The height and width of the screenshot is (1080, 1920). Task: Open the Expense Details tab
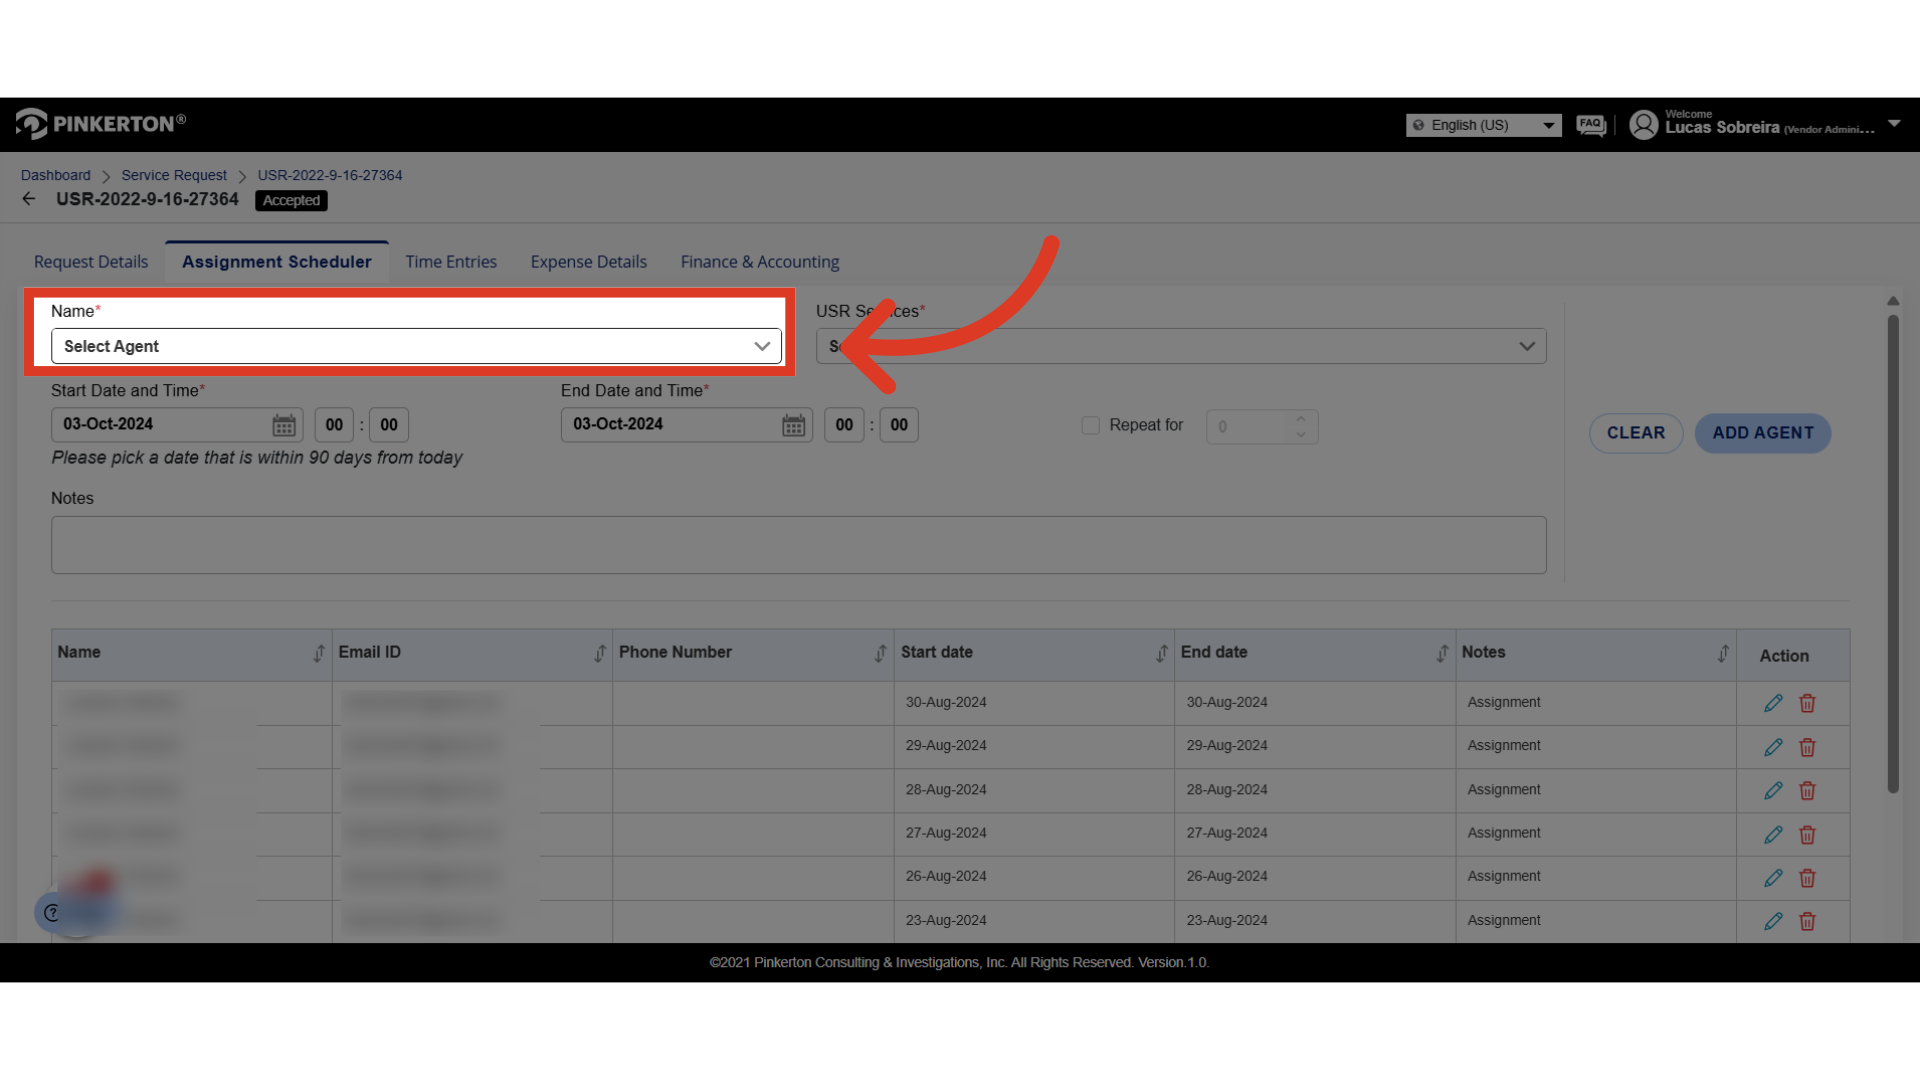click(x=588, y=262)
